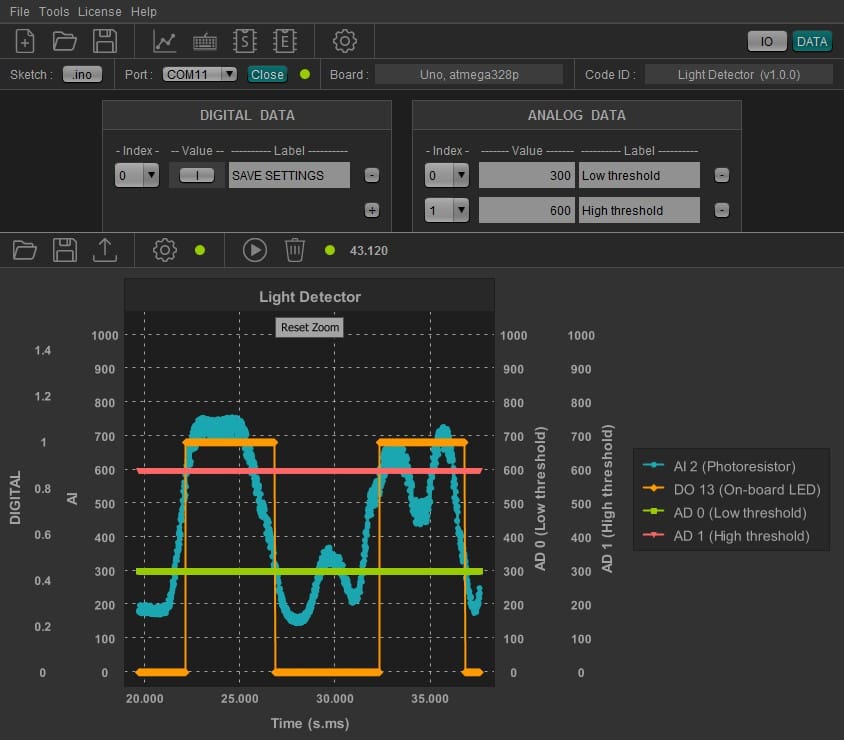This screenshot has height=740, width=844.
Task: Create a new file with the New icon
Action: (x=25, y=41)
